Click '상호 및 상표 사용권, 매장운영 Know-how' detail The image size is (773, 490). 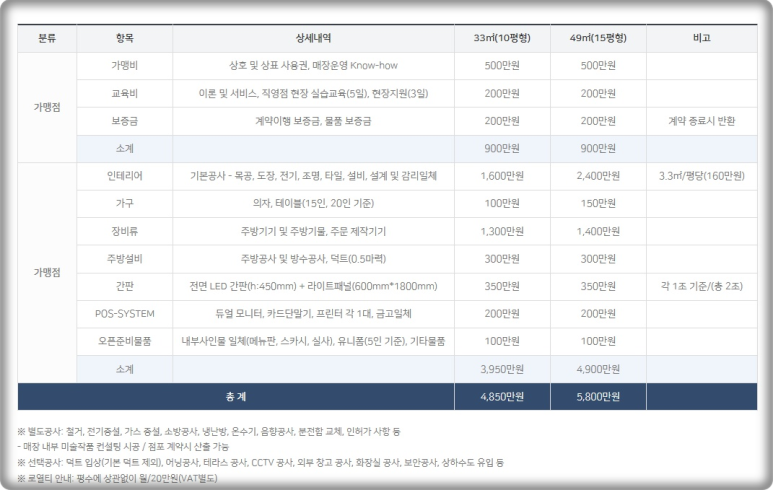coord(314,66)
